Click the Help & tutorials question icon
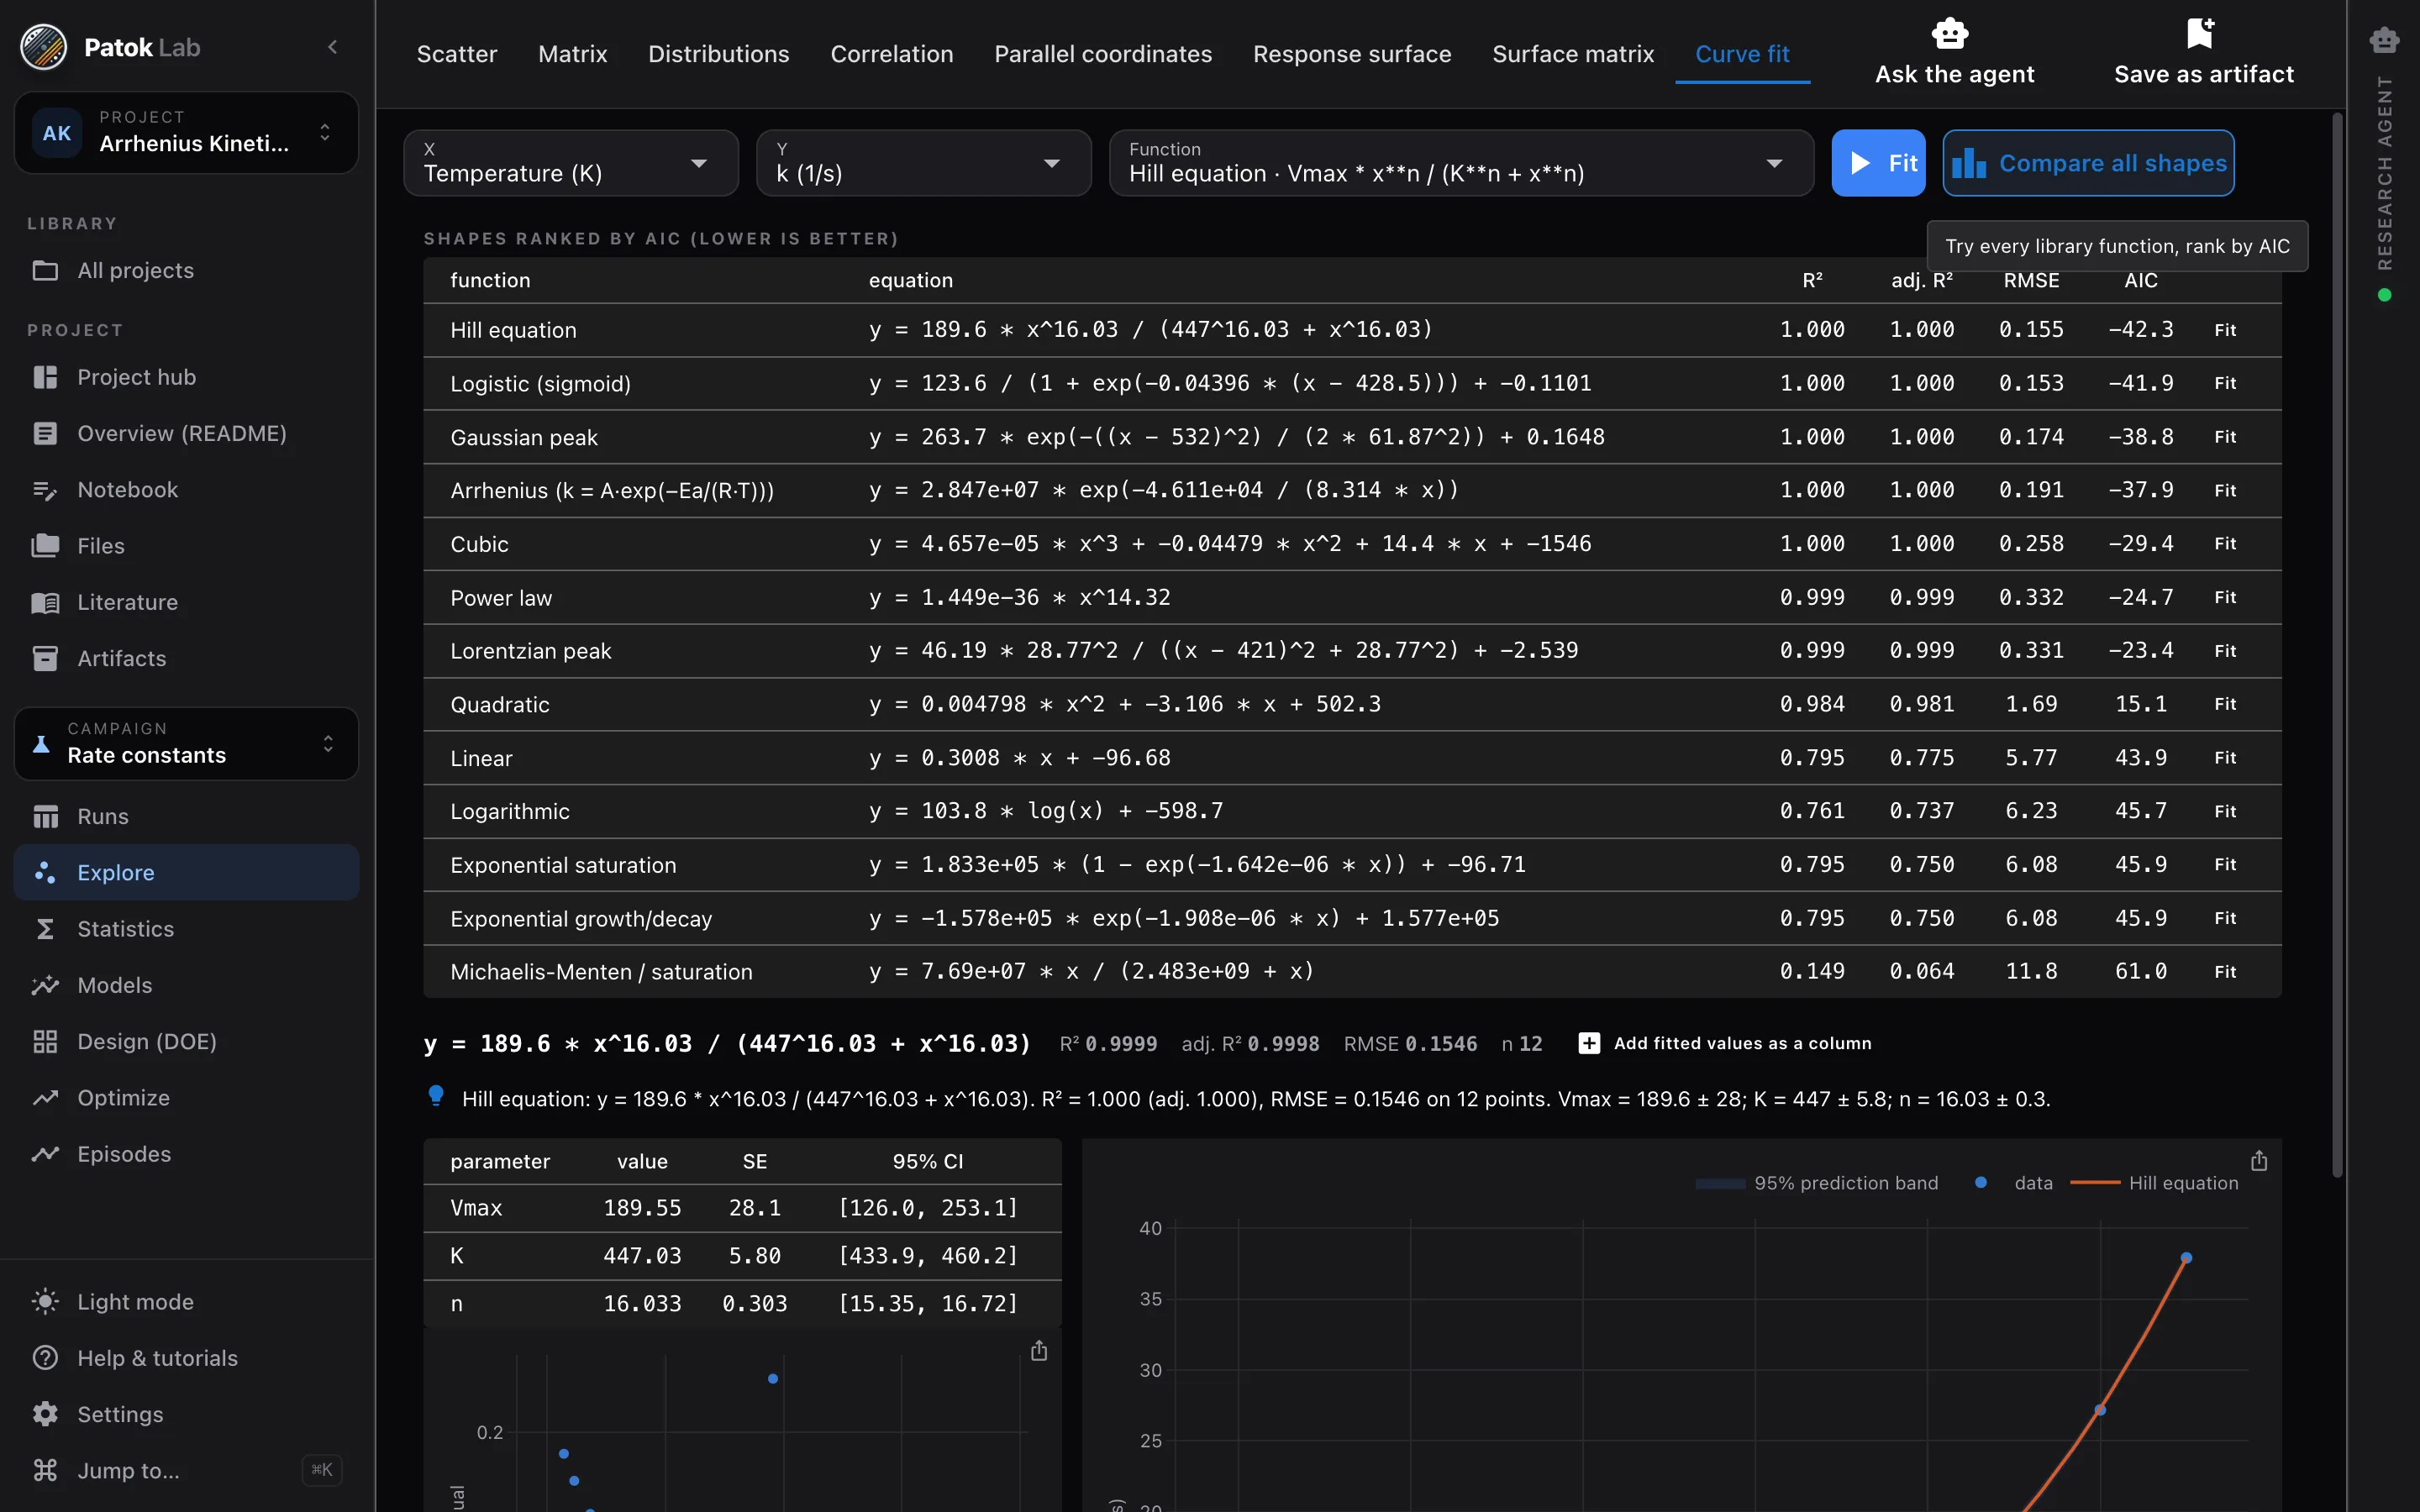This screenshot has width=2420, height=1512. pos(45,1358)
